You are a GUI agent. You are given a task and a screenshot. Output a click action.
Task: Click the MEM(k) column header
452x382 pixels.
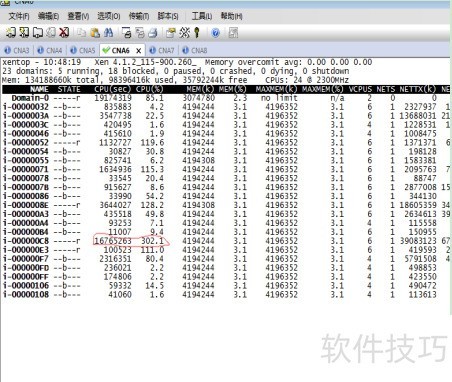(200, 89)
